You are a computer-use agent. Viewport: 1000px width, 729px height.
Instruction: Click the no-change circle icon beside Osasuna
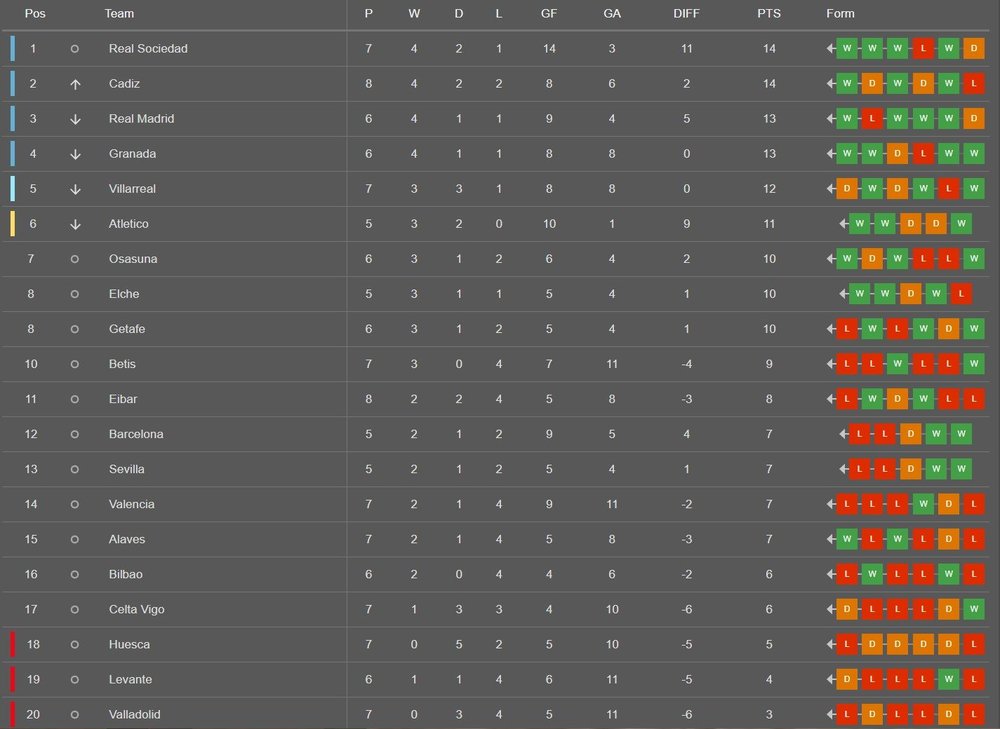(75, 259)
